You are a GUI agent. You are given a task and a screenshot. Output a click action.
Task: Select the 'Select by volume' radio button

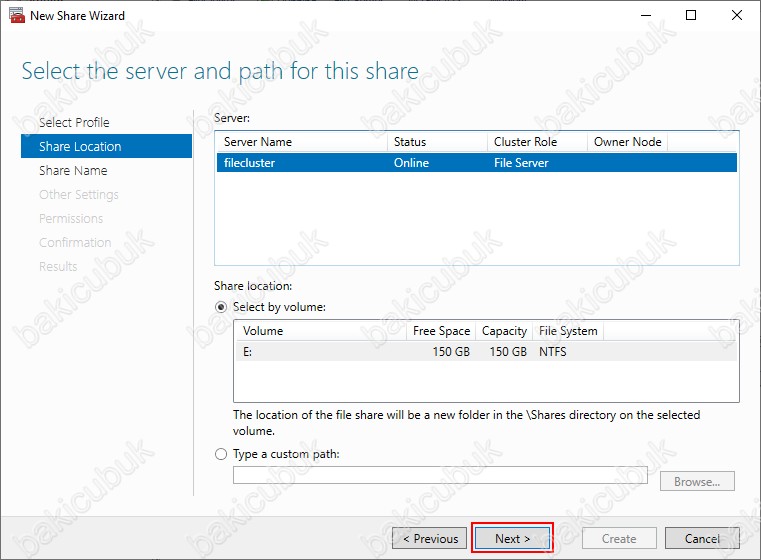point(221,307)
